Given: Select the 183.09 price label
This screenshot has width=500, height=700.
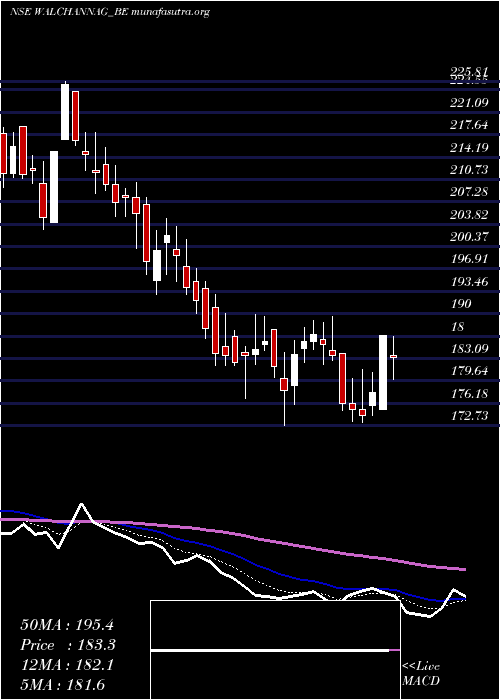Looking at the screenshot, I should 469,349.
